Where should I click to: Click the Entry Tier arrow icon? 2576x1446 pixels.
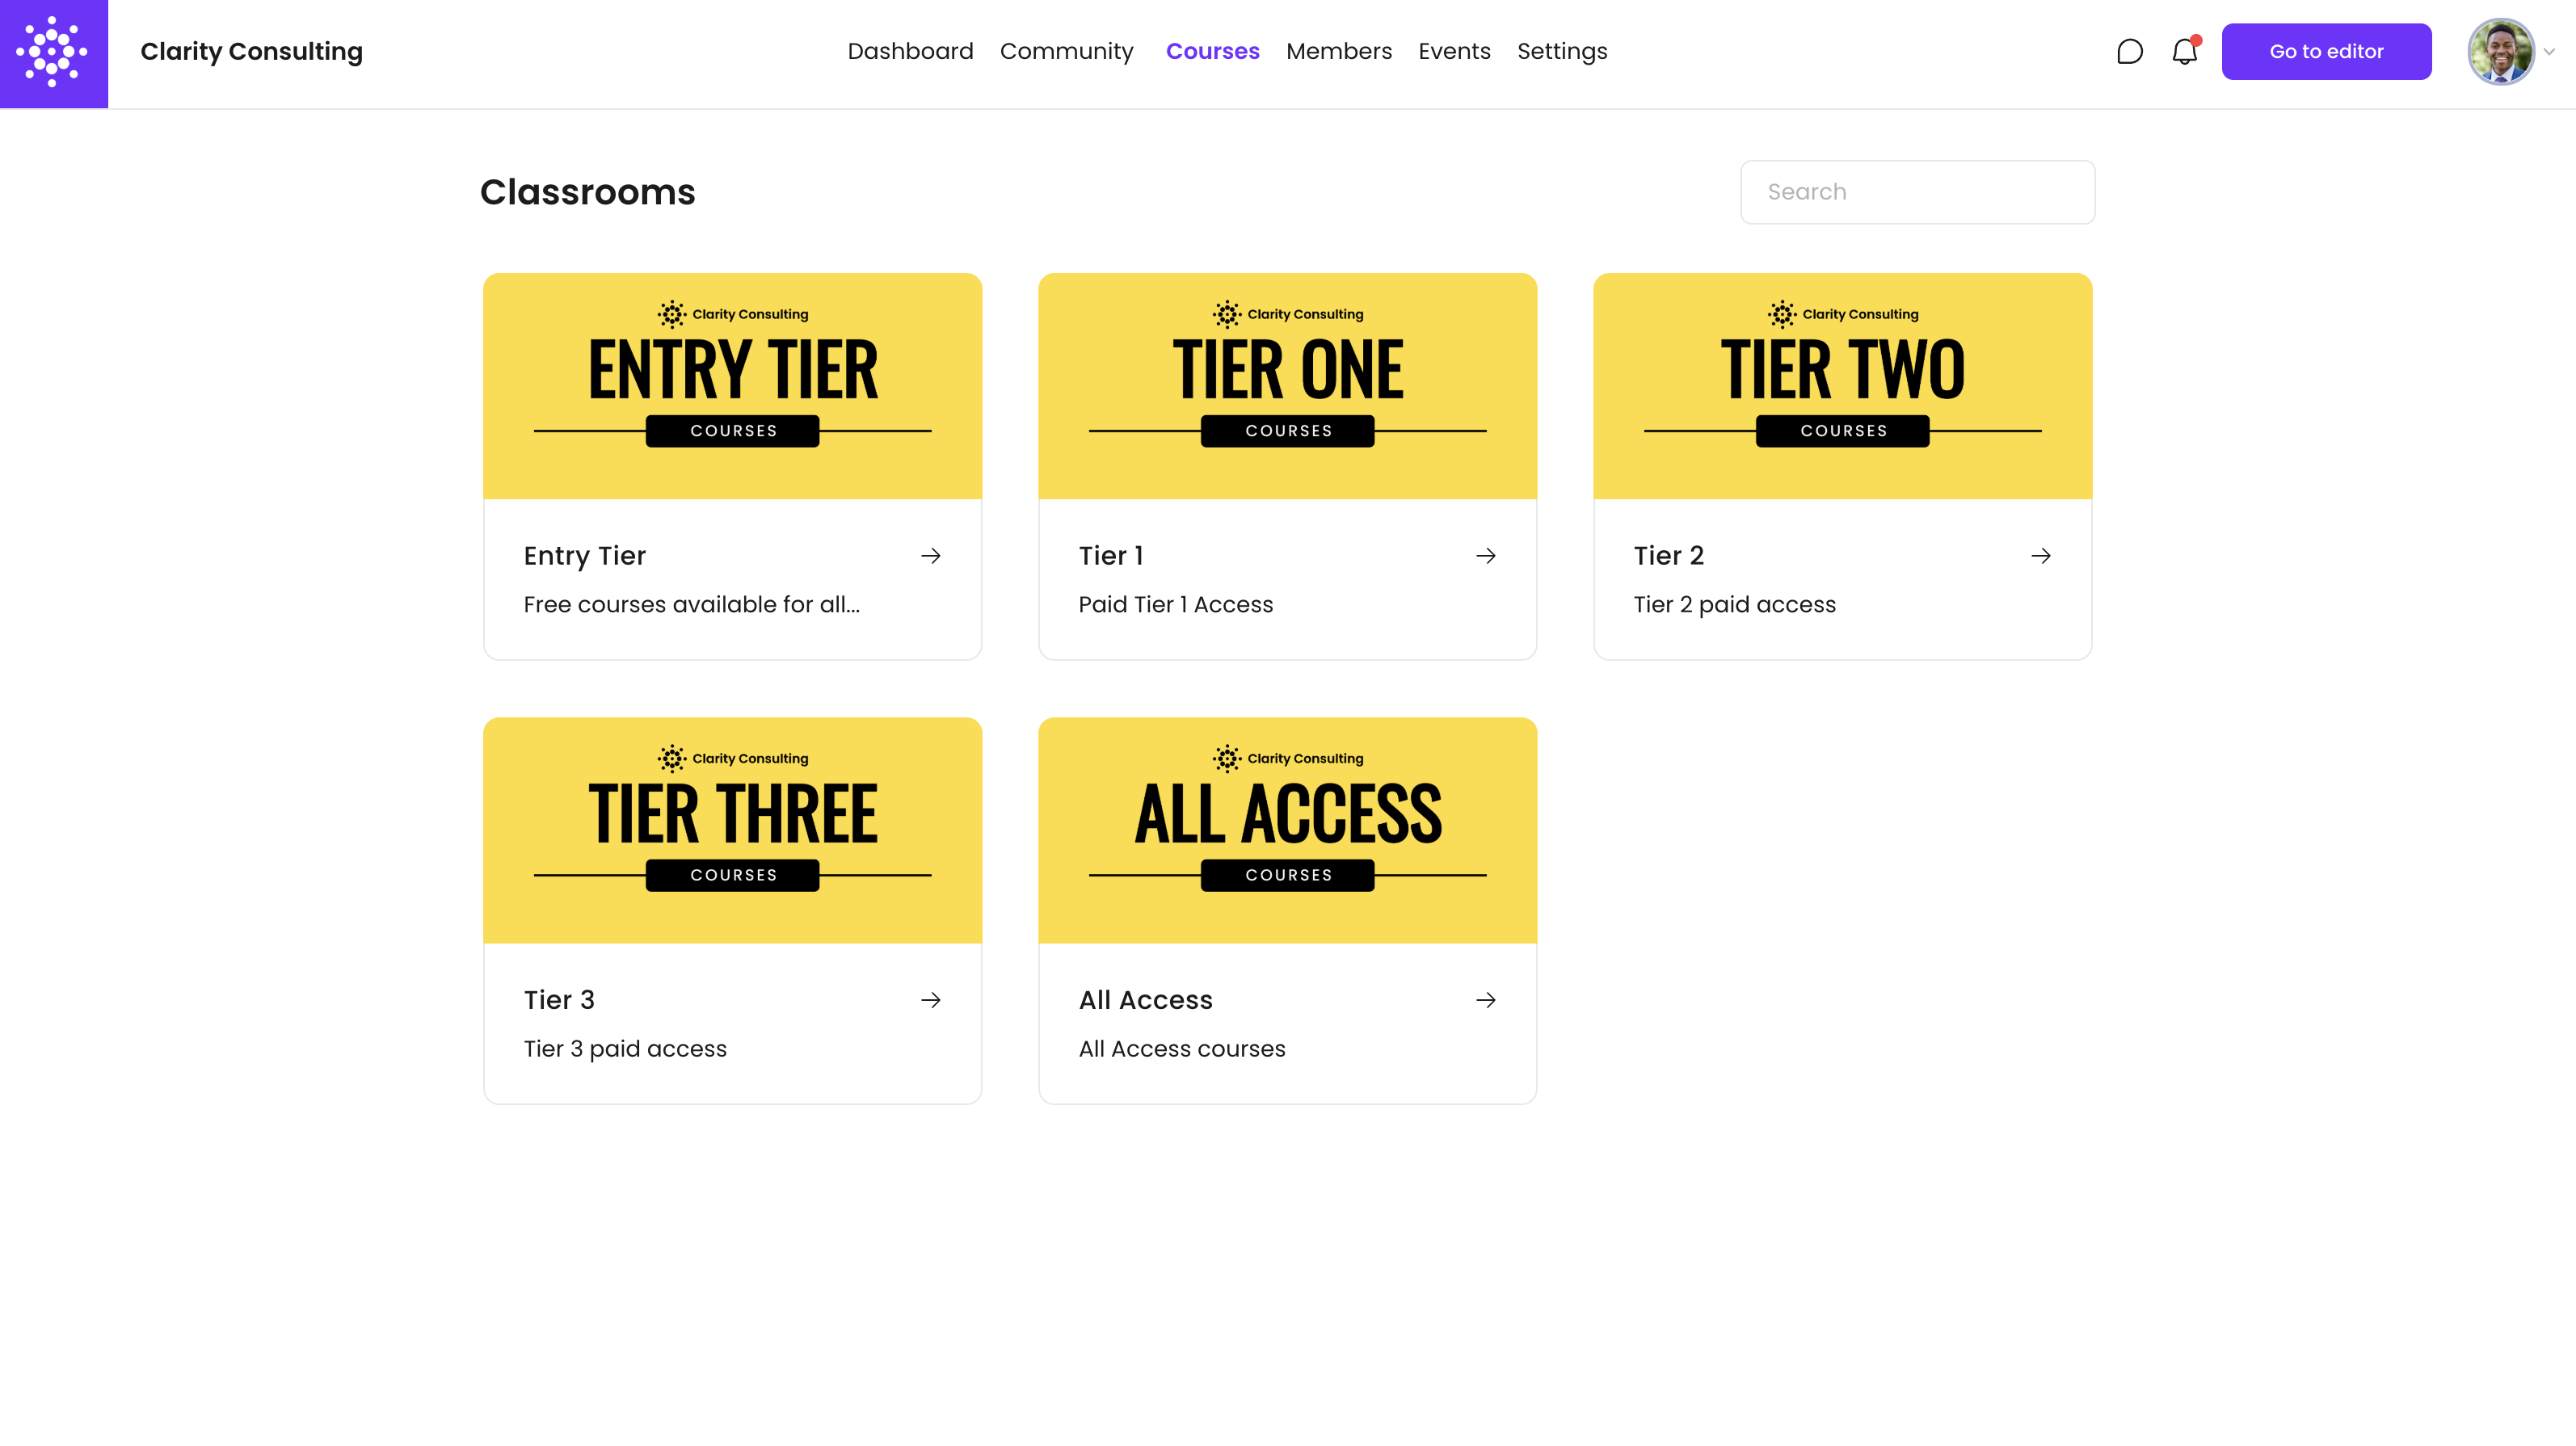(x=931, y=556)
